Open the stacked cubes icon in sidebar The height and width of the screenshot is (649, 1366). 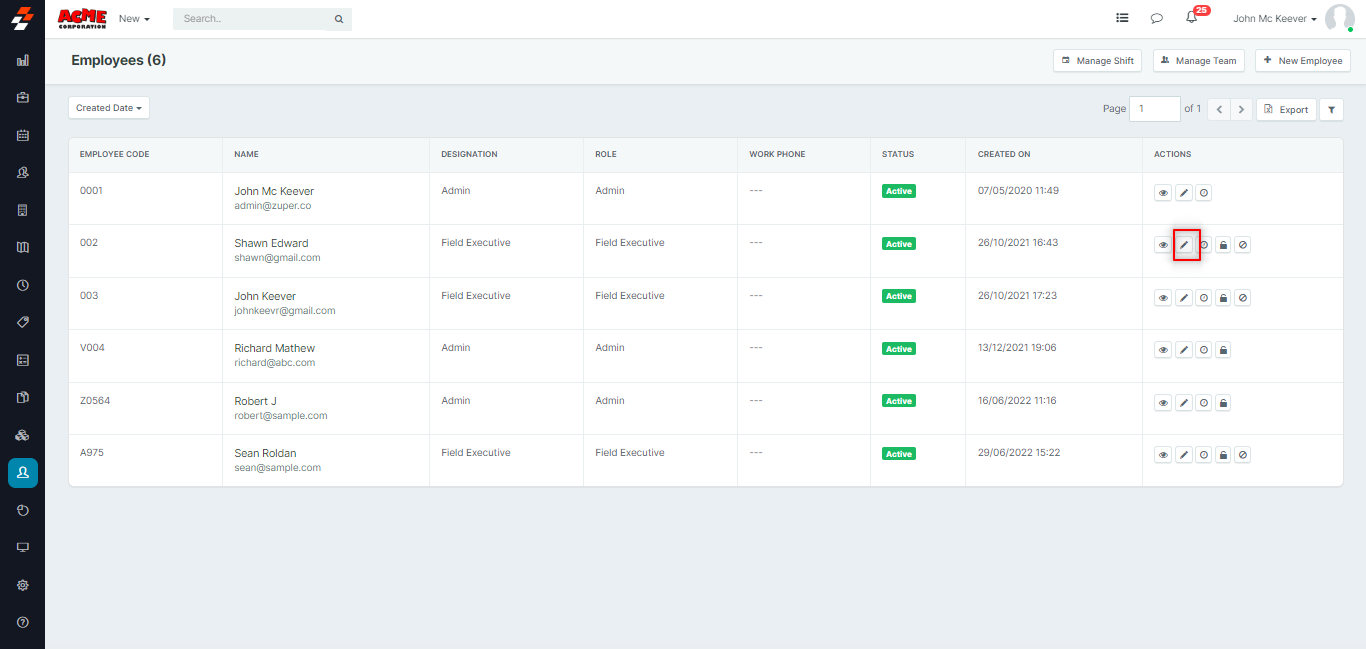[23, 435]
